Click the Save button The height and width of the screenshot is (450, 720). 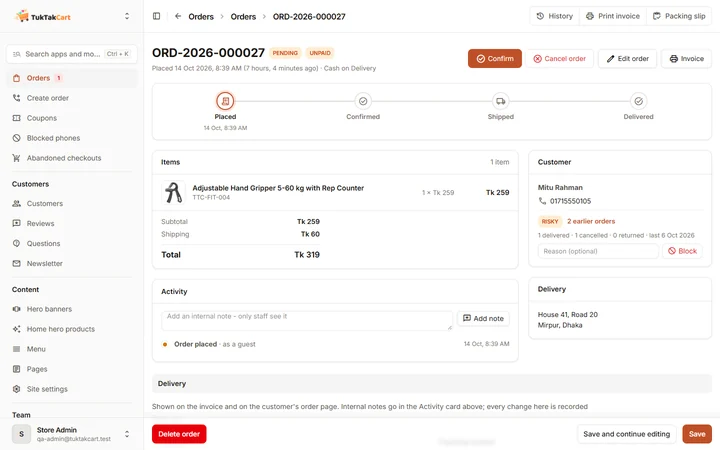(697, 434)
